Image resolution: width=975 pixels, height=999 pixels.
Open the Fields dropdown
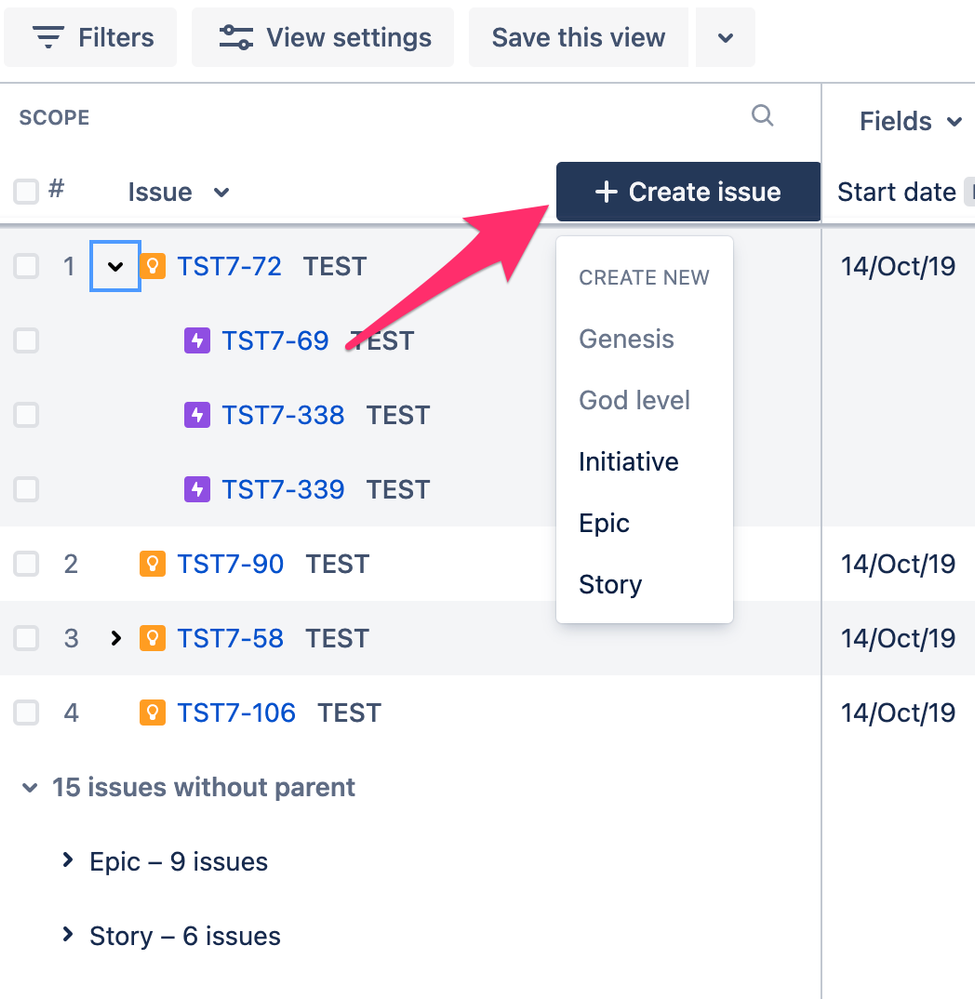pyautogui.click(x=909, y=120)
